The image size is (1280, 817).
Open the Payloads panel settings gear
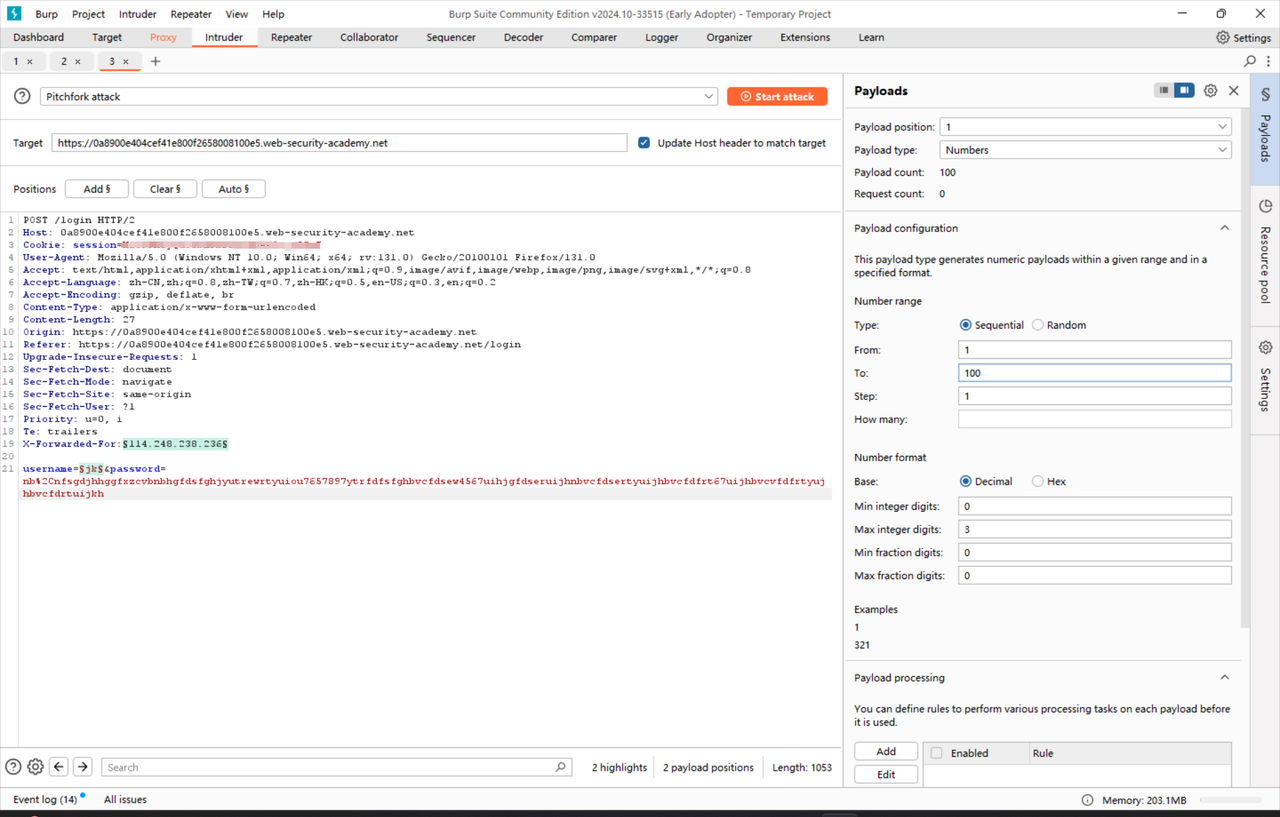(x=1210, y=90)
